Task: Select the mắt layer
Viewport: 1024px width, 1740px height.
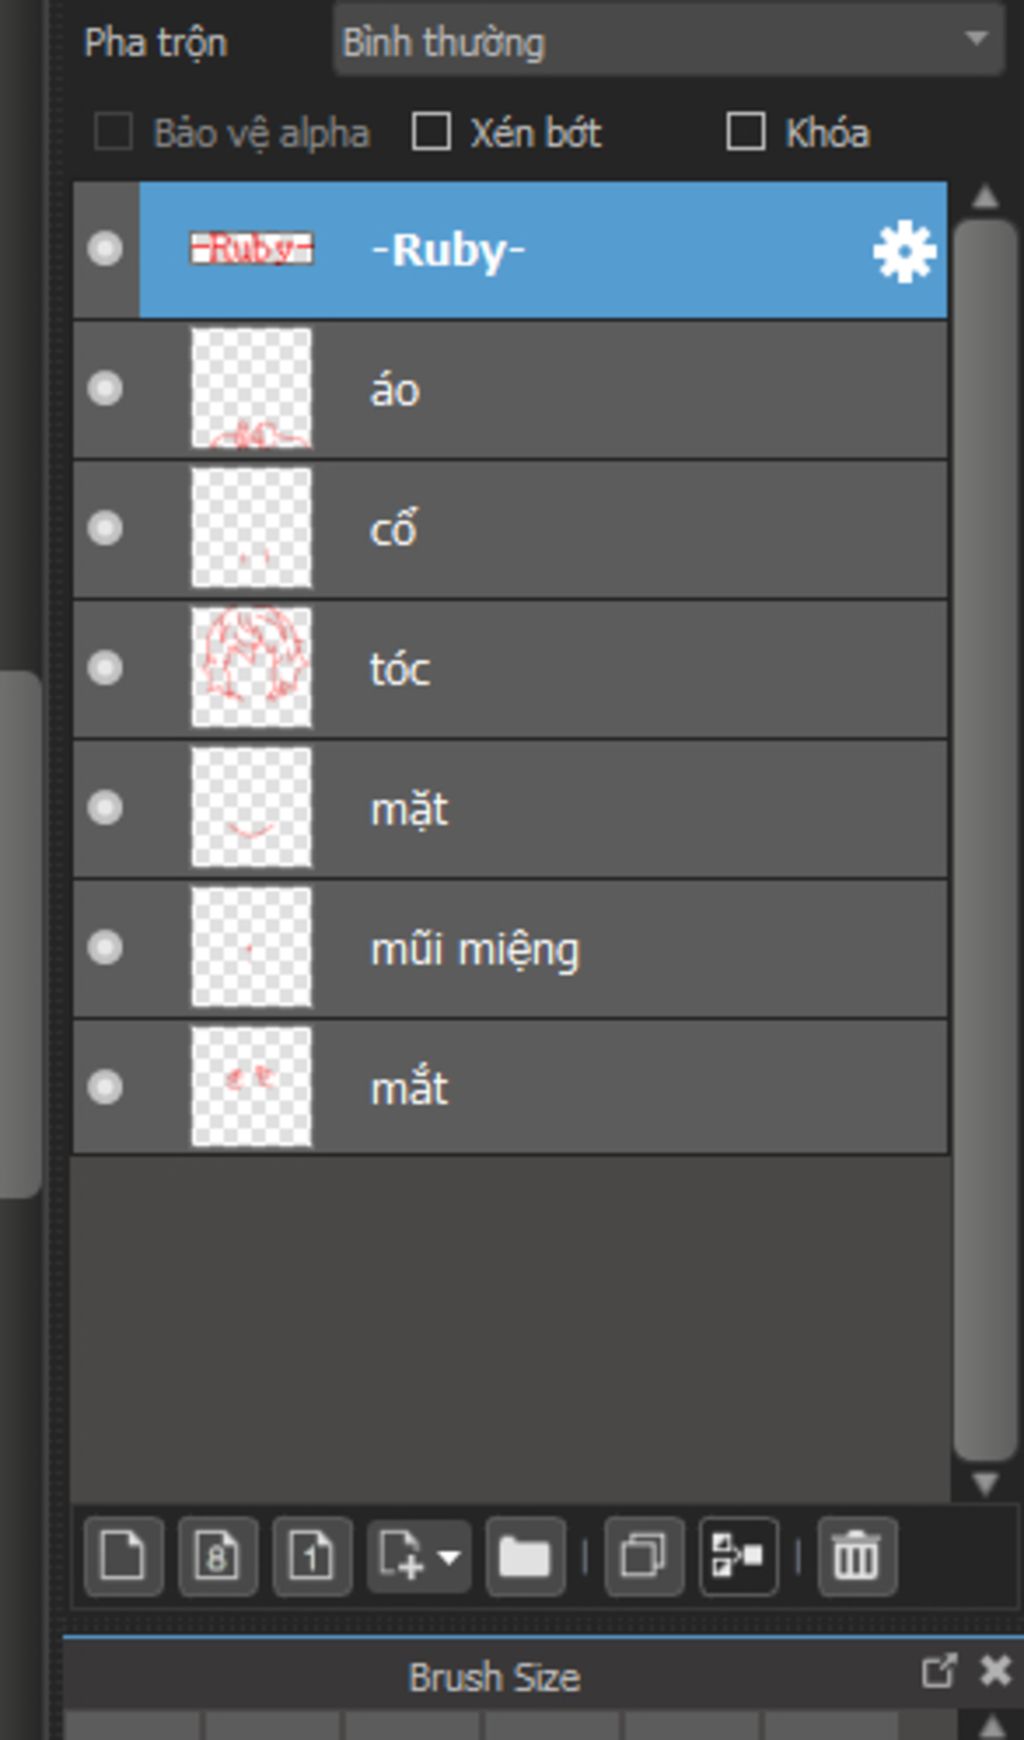Action: tap(510, 1087)
